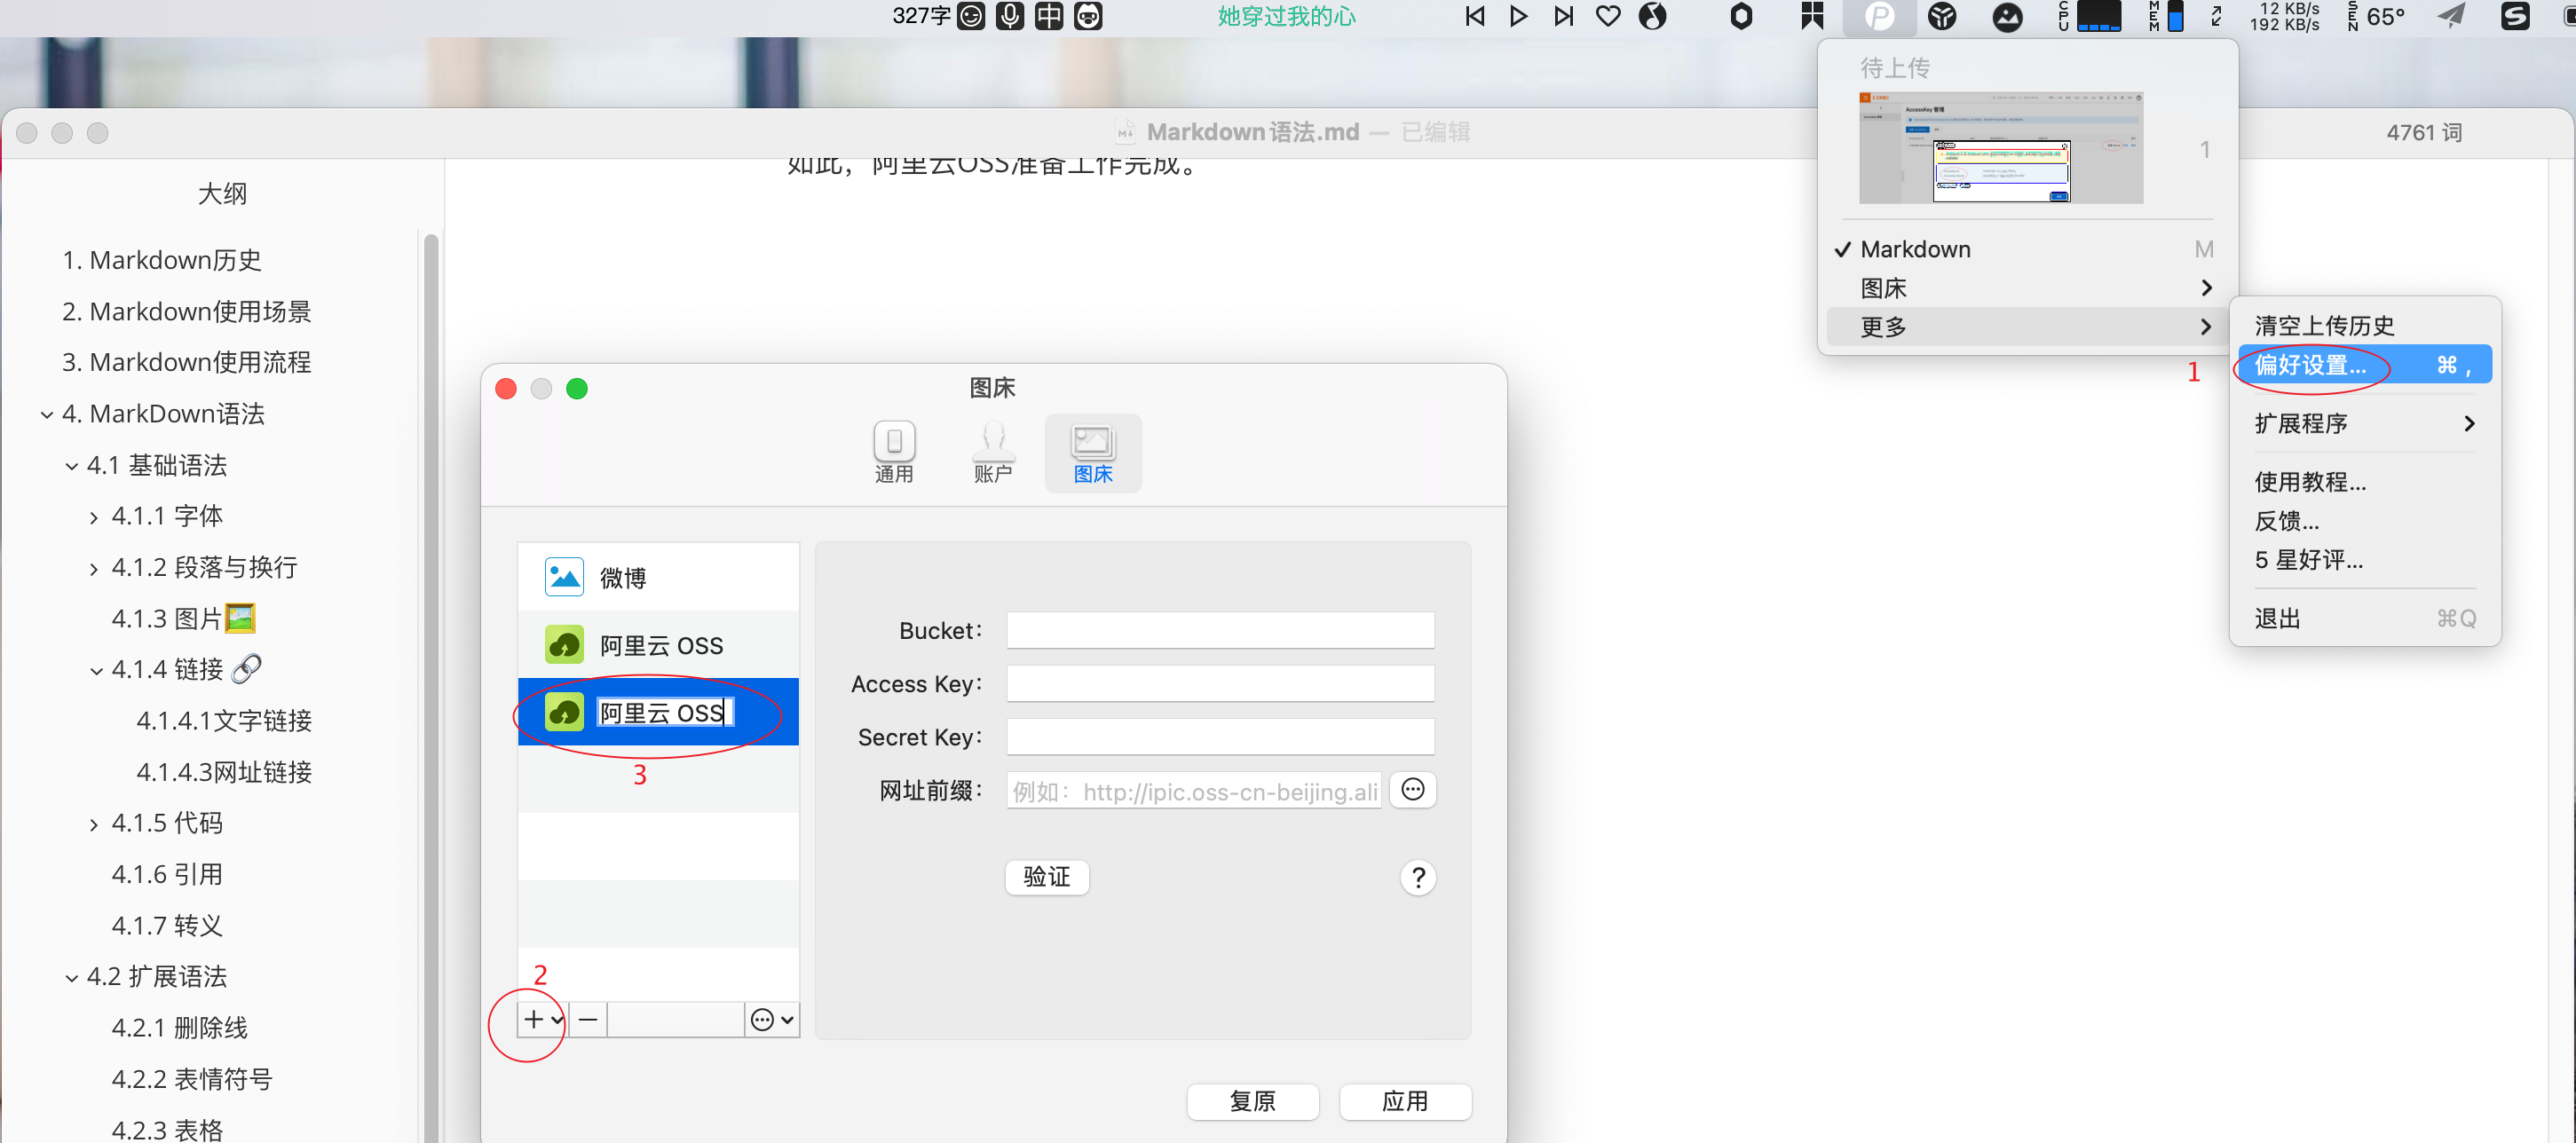Go to outline item 4.2.2 表情符号

(192, 1079)
